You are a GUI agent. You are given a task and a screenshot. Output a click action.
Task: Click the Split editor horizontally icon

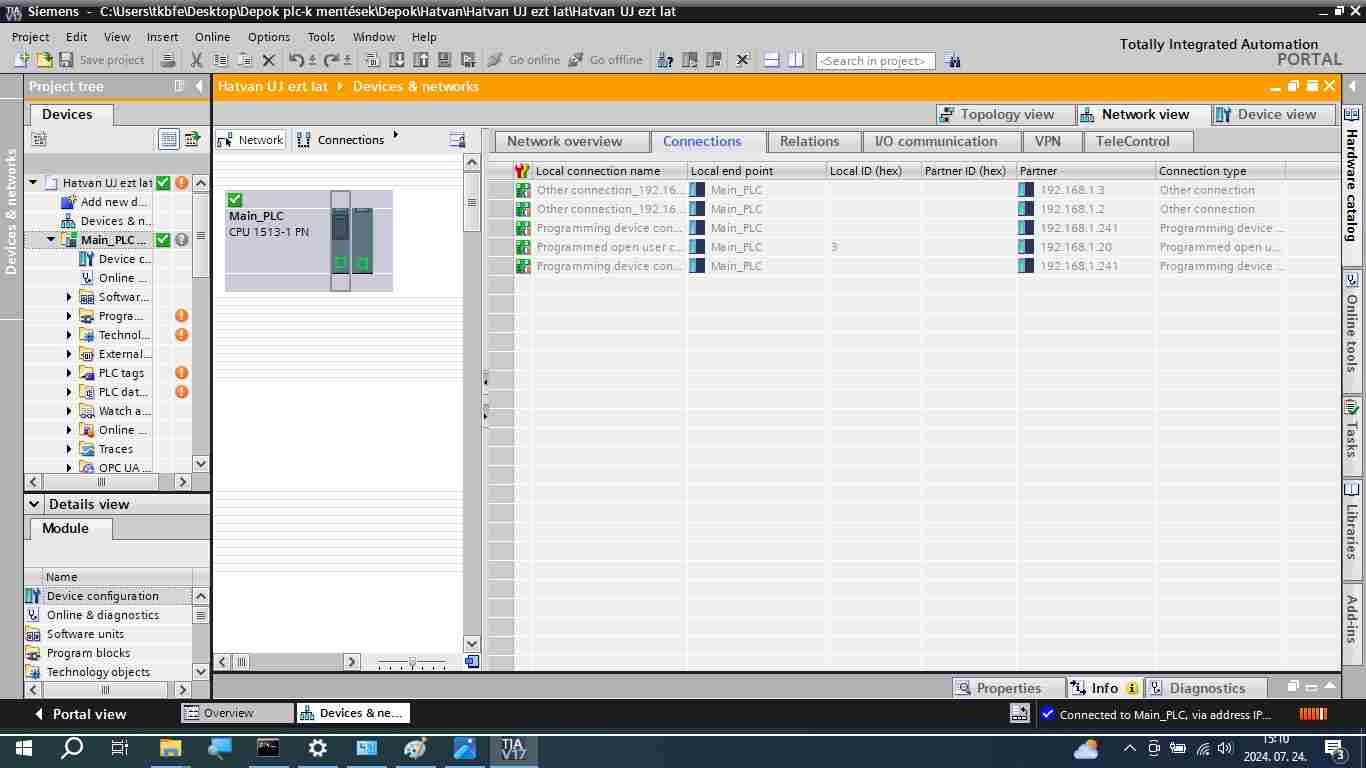(772, 60)
